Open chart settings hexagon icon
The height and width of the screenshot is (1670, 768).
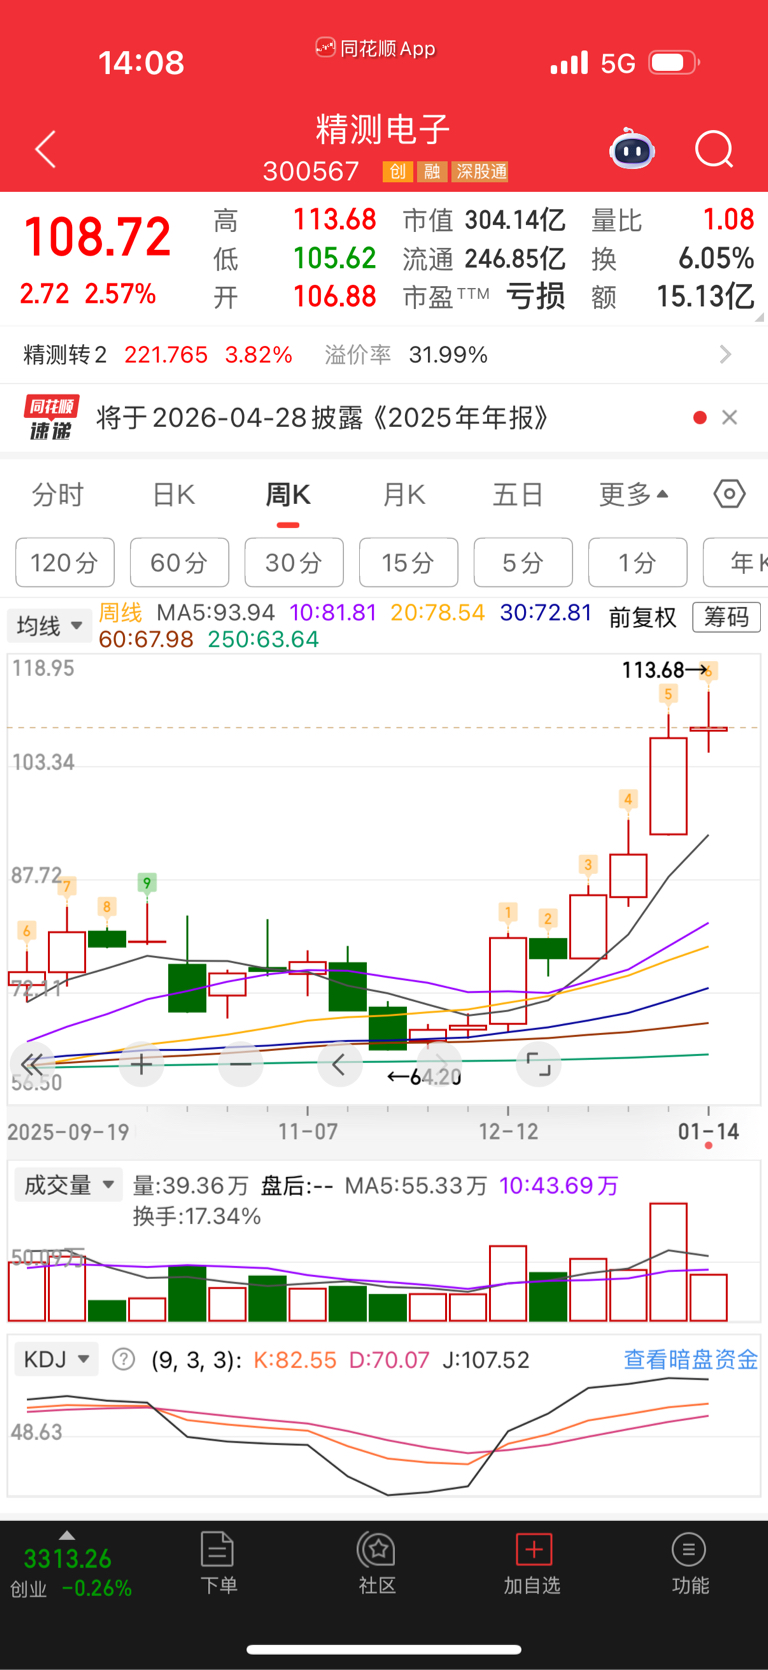coord(729,494)
